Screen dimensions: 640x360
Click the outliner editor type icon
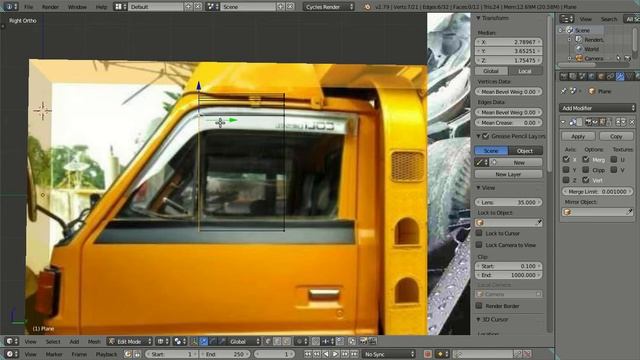[x=567, y=19]
